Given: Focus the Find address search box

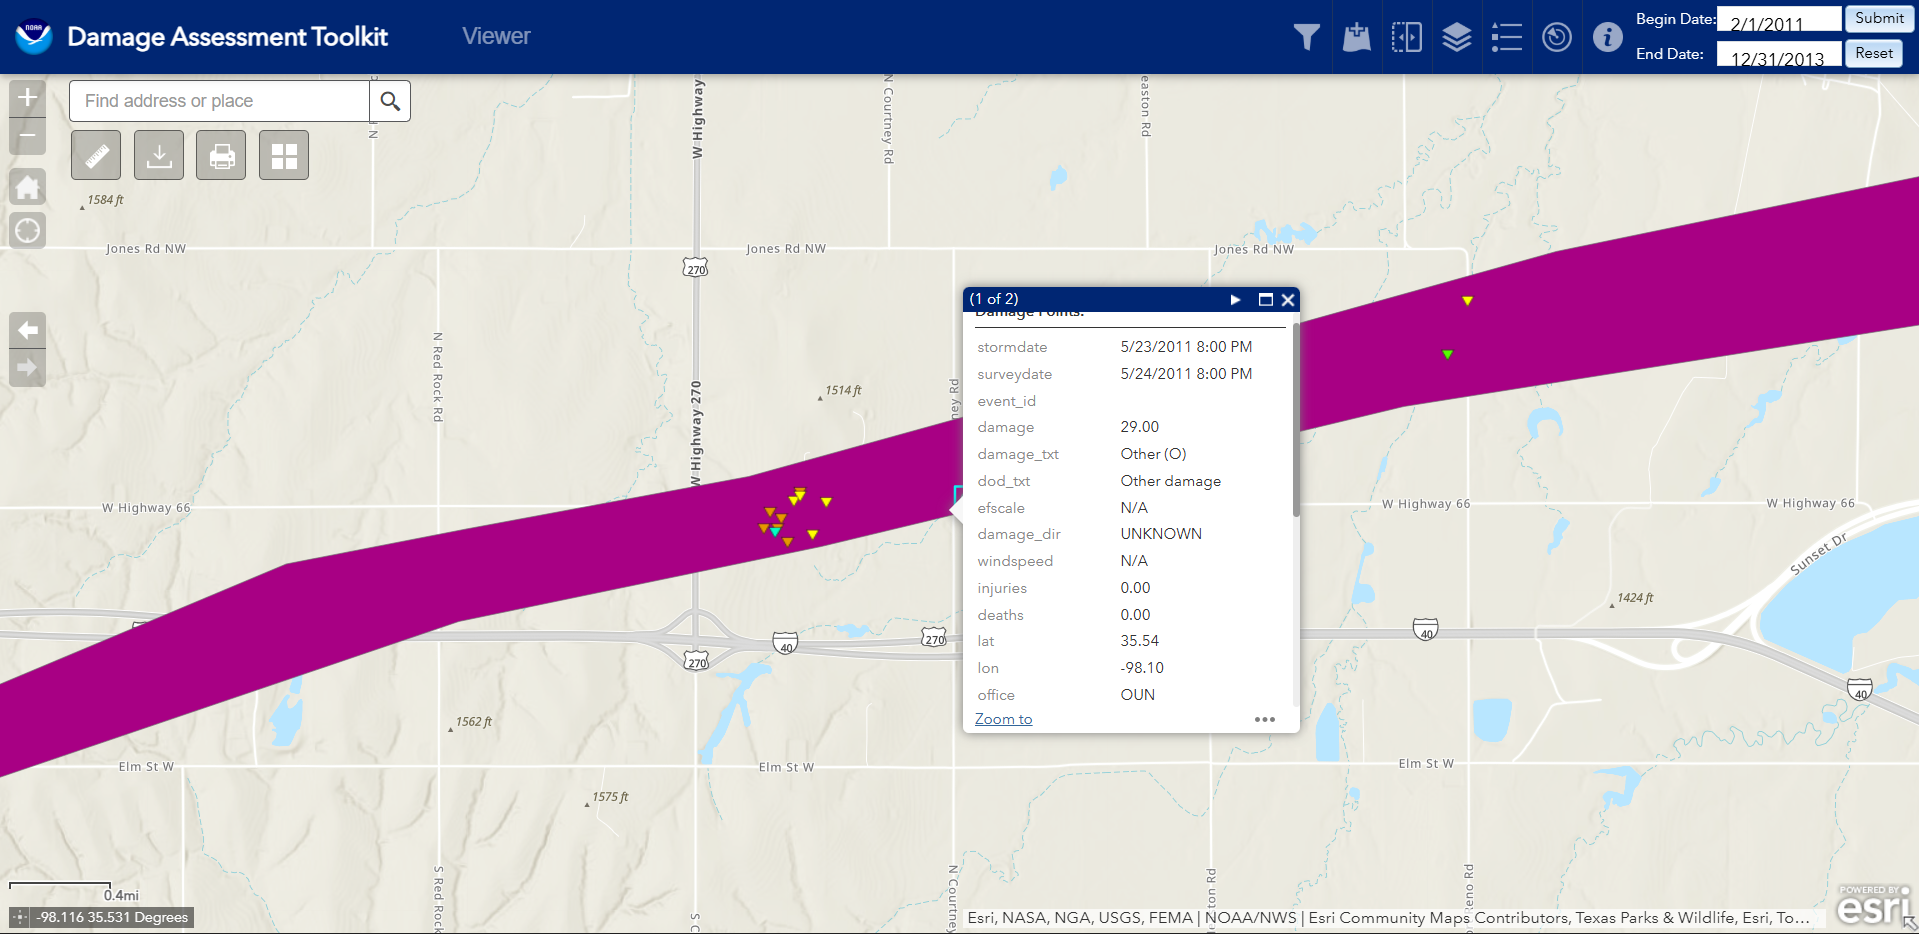Looking at the screenshot, I should point(220,101).
